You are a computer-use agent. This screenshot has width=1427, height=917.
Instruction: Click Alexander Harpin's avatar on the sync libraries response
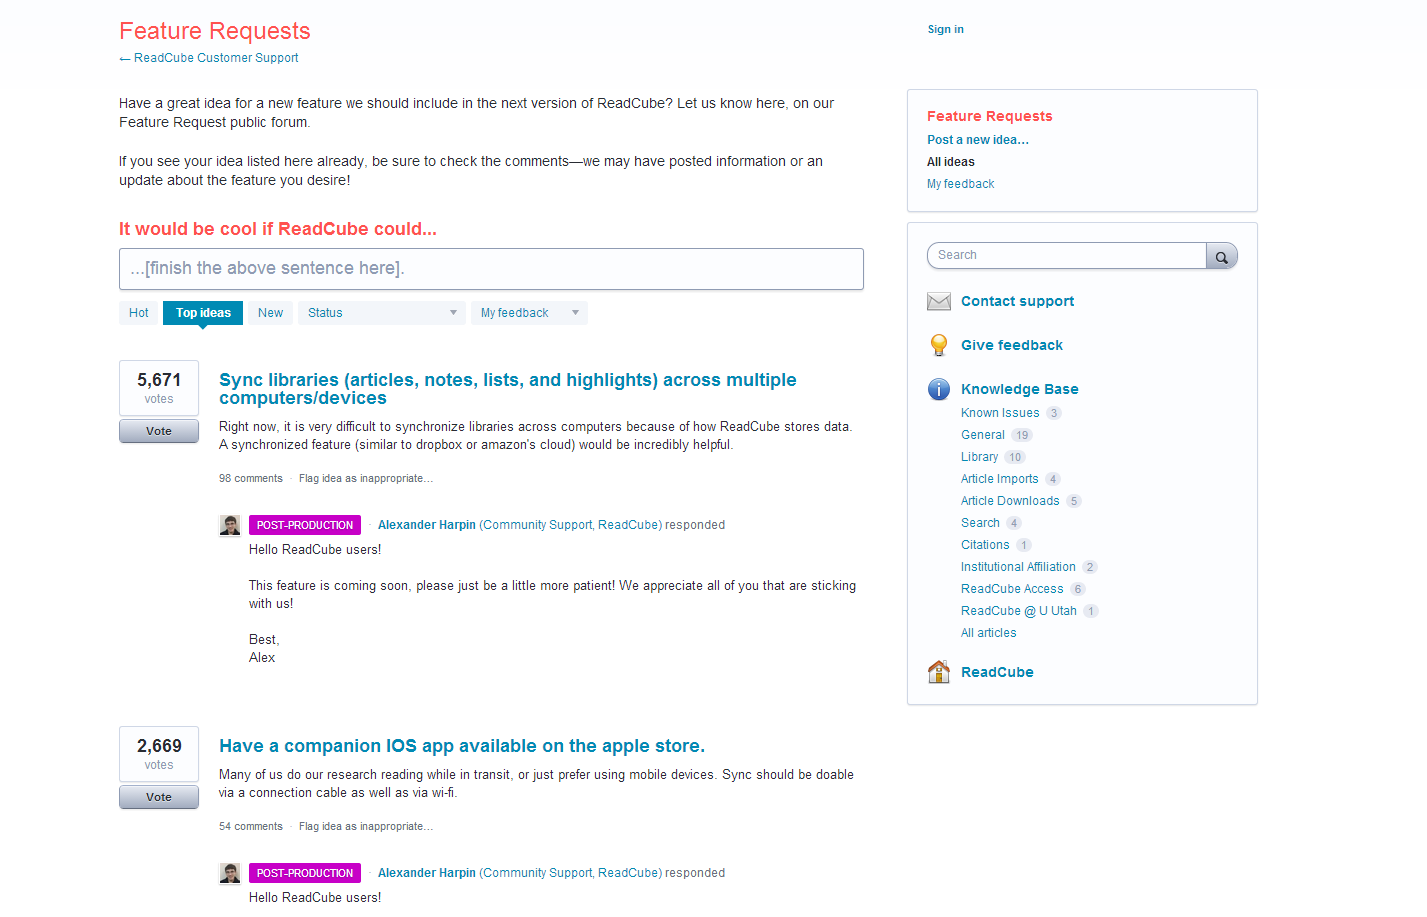[230, 525]
